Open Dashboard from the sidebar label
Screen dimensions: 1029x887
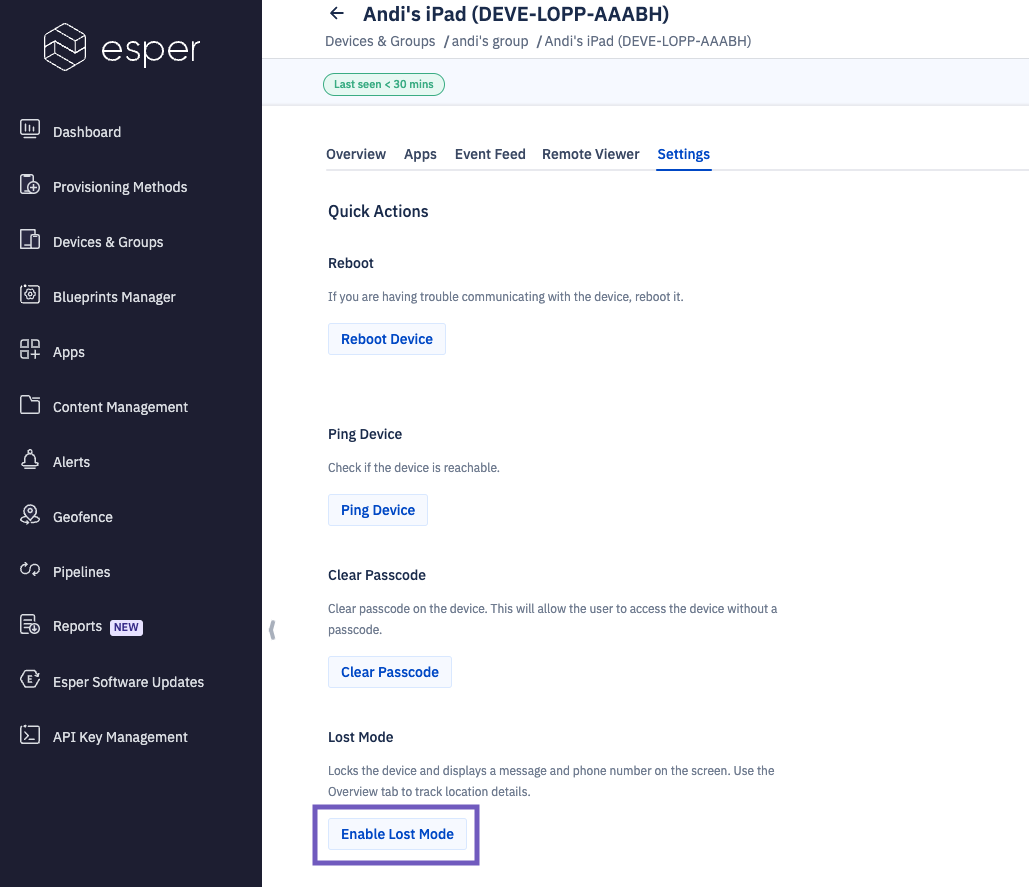click(87, 132)
